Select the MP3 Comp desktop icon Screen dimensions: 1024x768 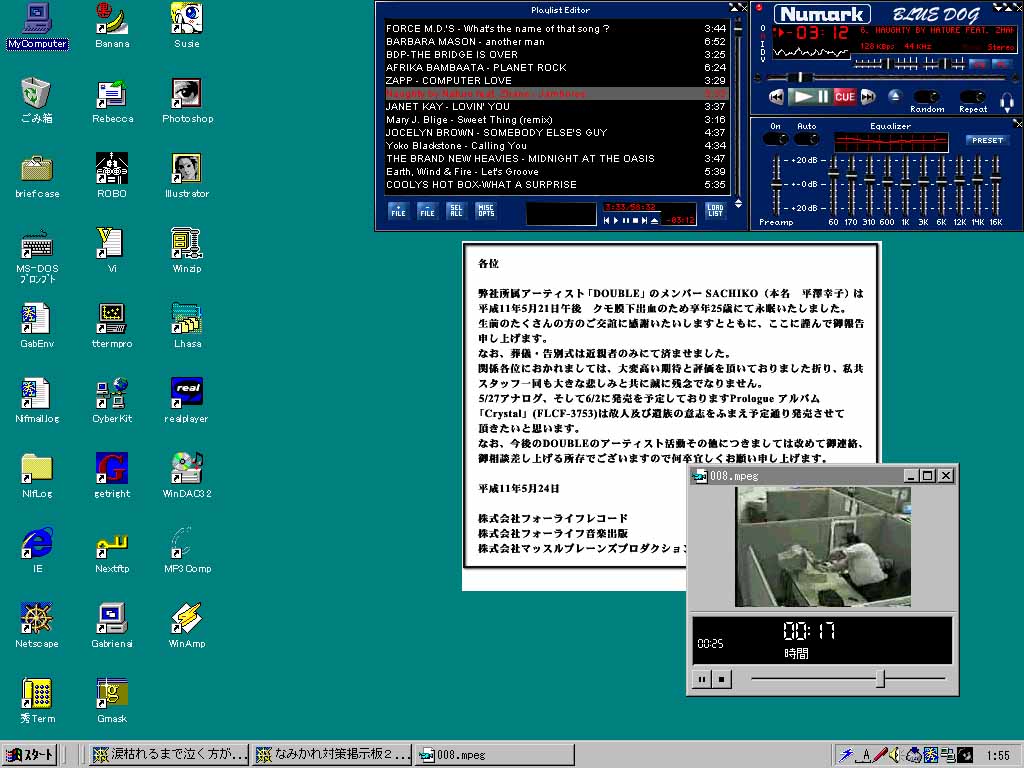(187, 550)
